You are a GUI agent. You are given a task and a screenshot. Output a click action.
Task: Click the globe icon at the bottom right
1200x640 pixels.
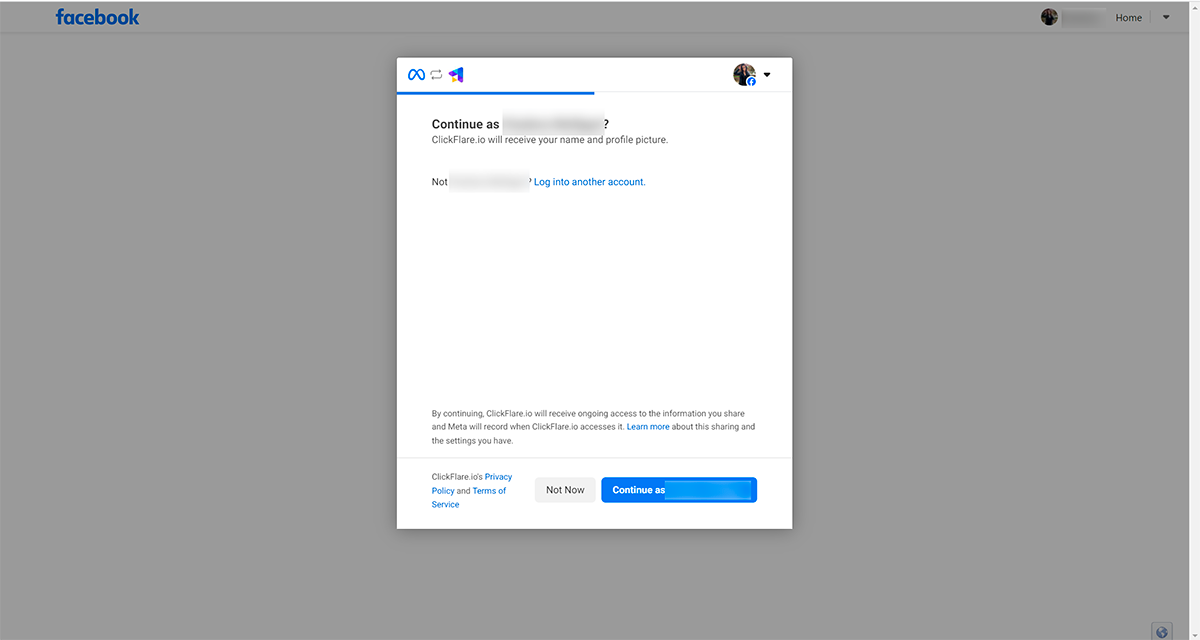[1161, 632]
